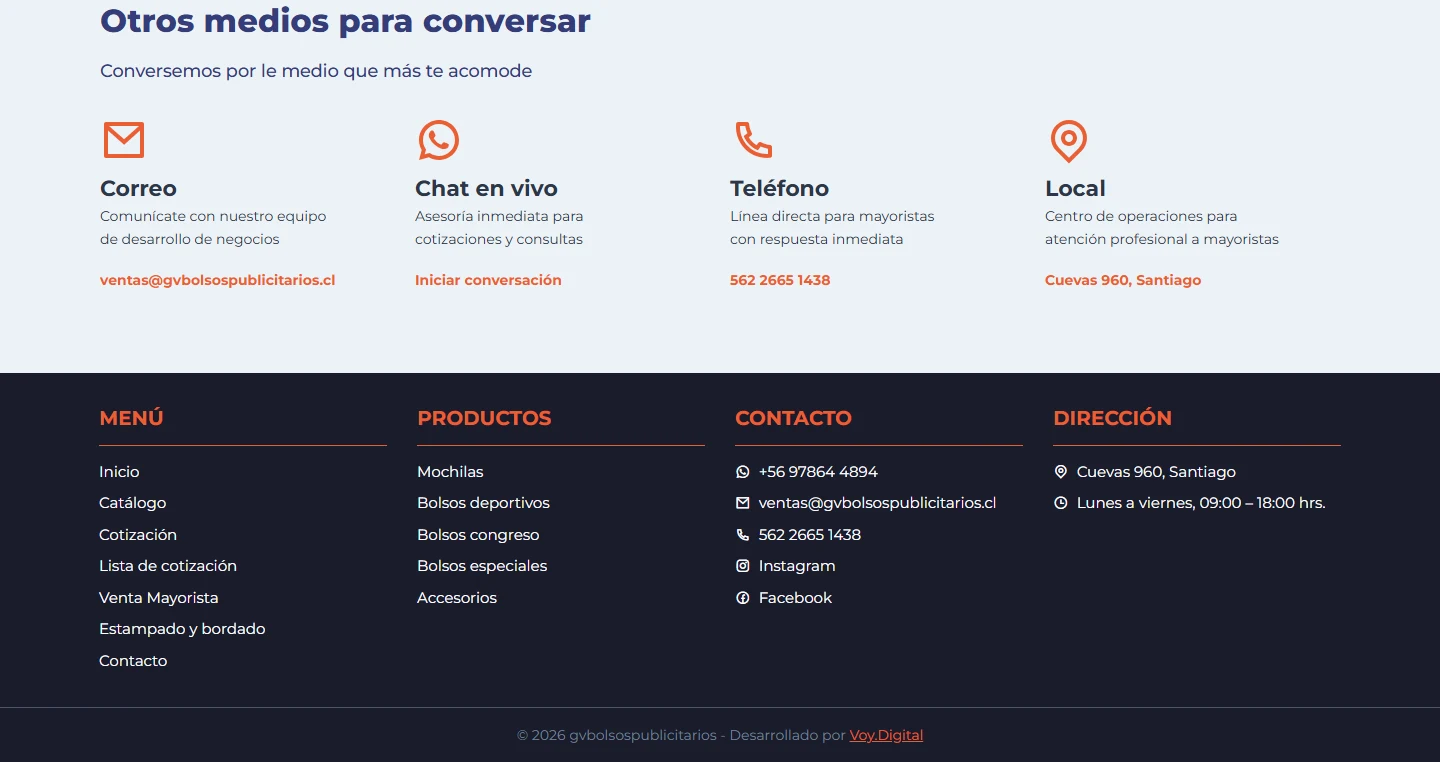
Task: Open Estampado y bordado footer link
Action: pyautogui.click(x=182, y=629)
